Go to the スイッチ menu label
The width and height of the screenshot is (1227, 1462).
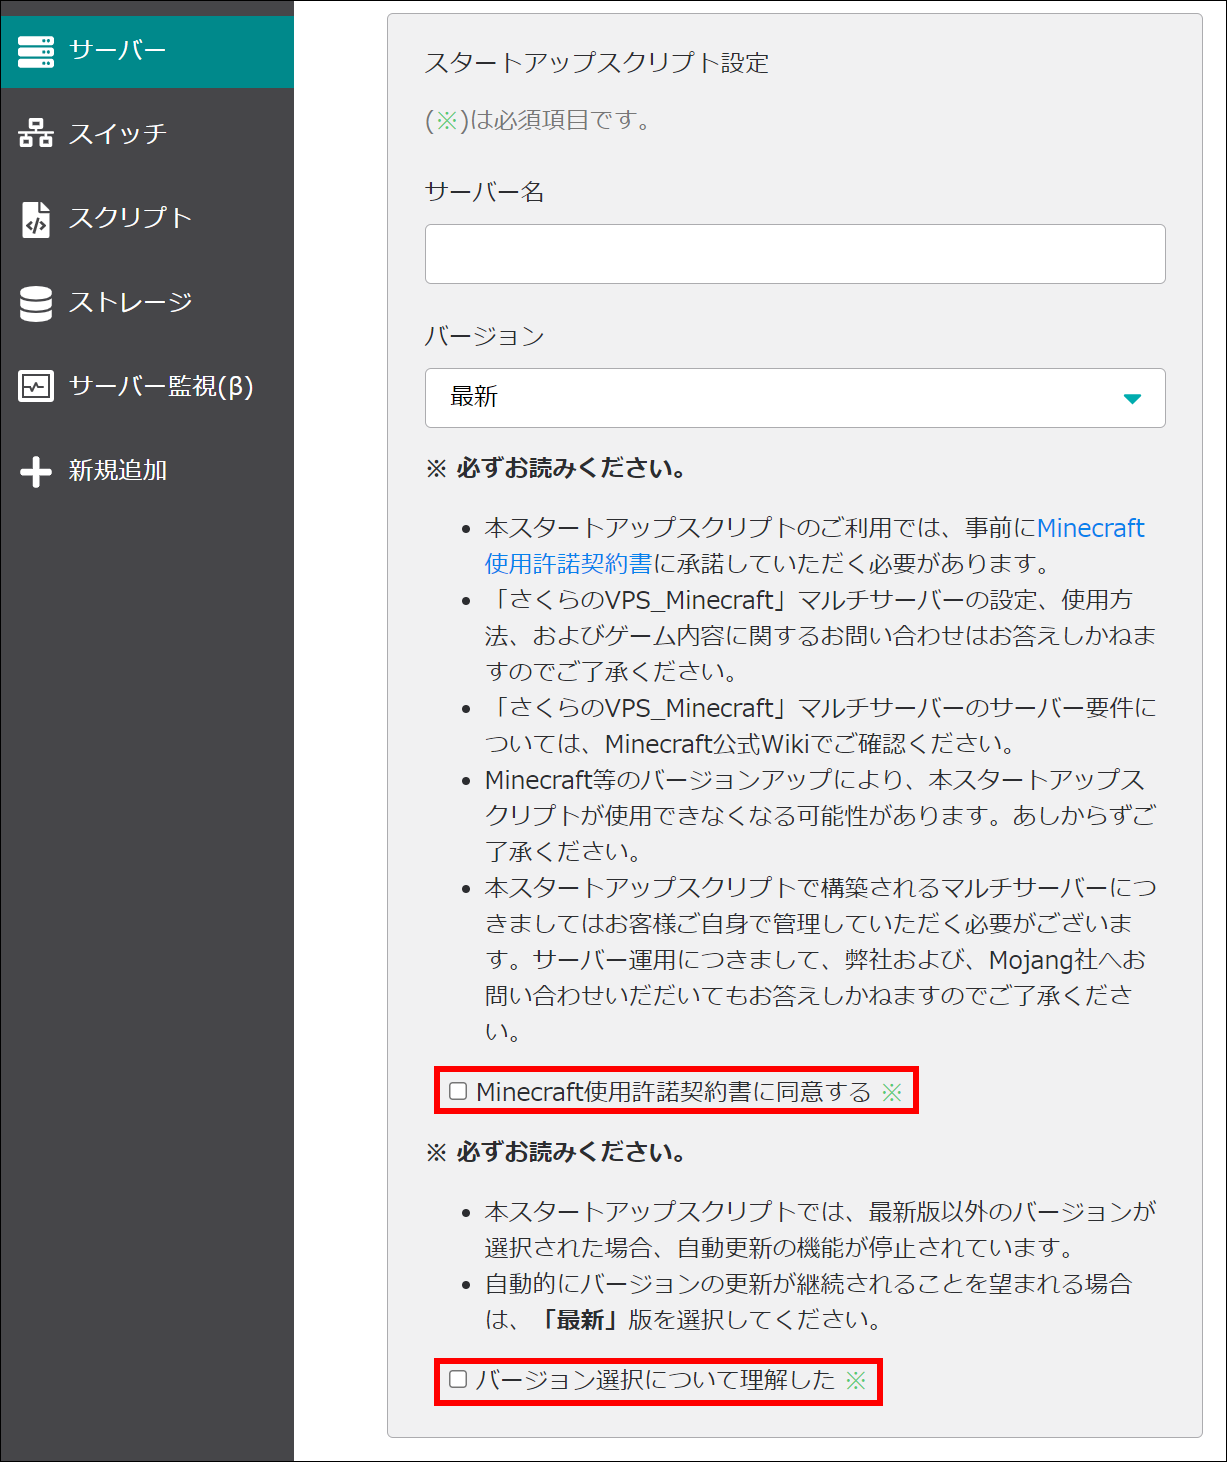coord(117,134)
